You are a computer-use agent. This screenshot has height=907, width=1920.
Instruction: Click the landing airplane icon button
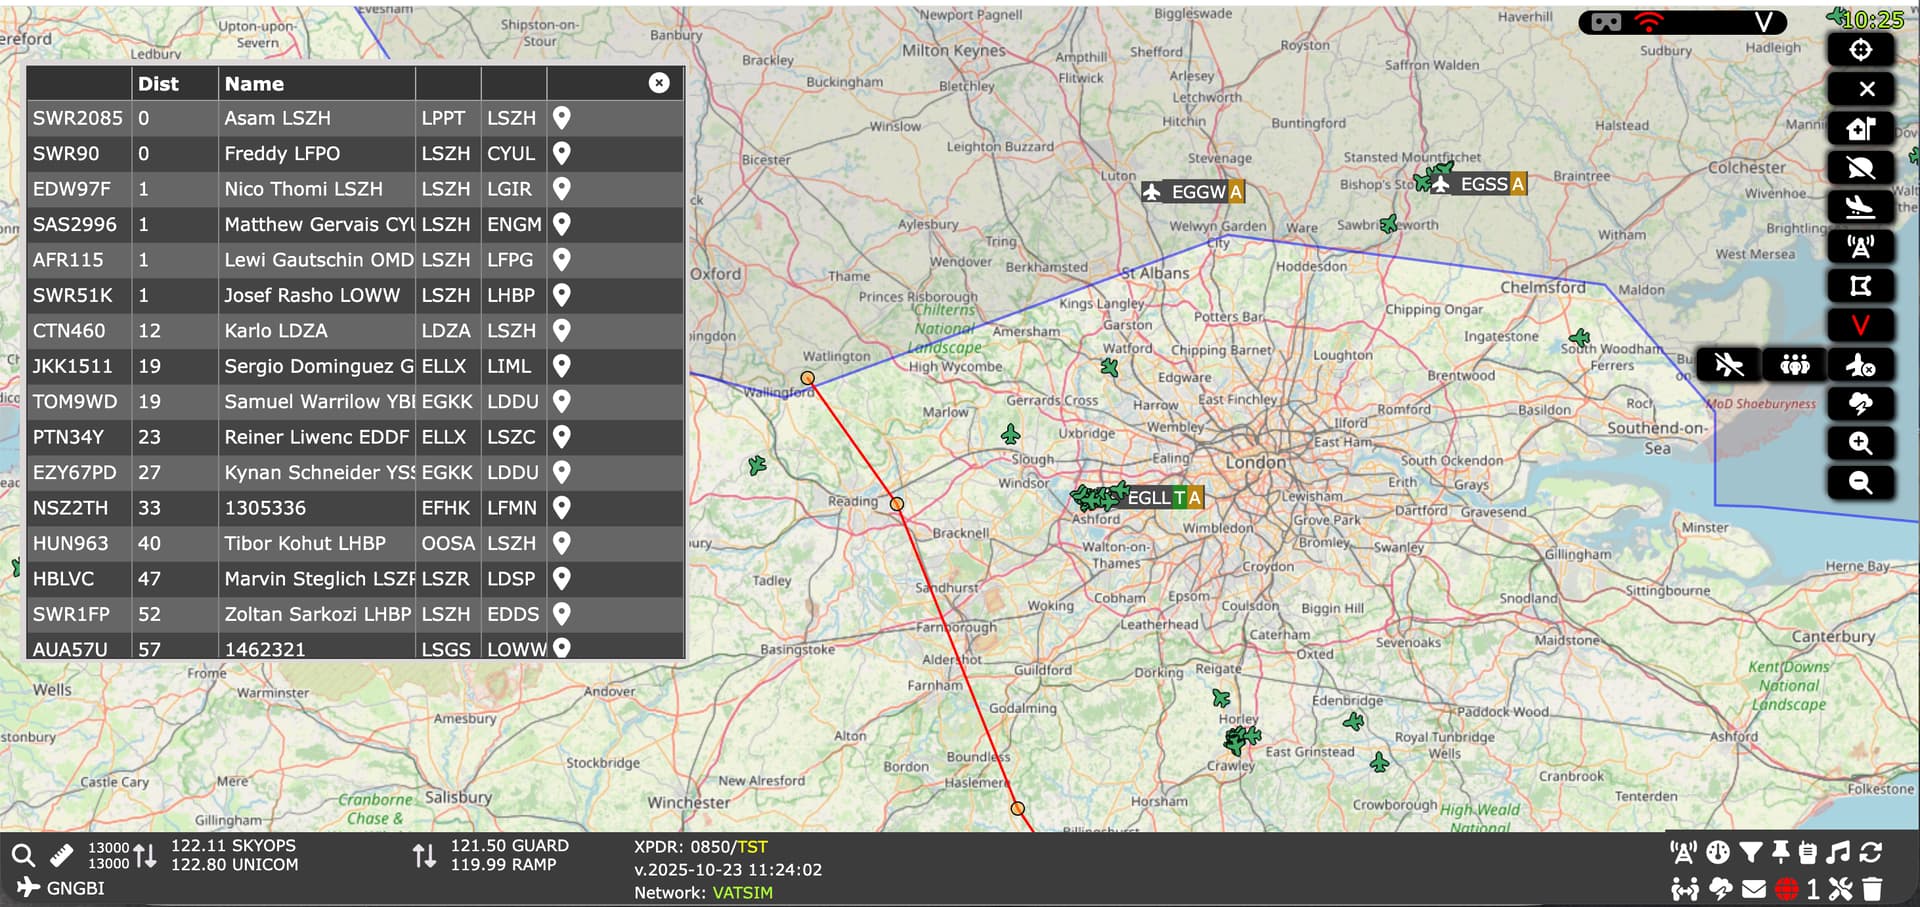click(x=1860, y=207)
